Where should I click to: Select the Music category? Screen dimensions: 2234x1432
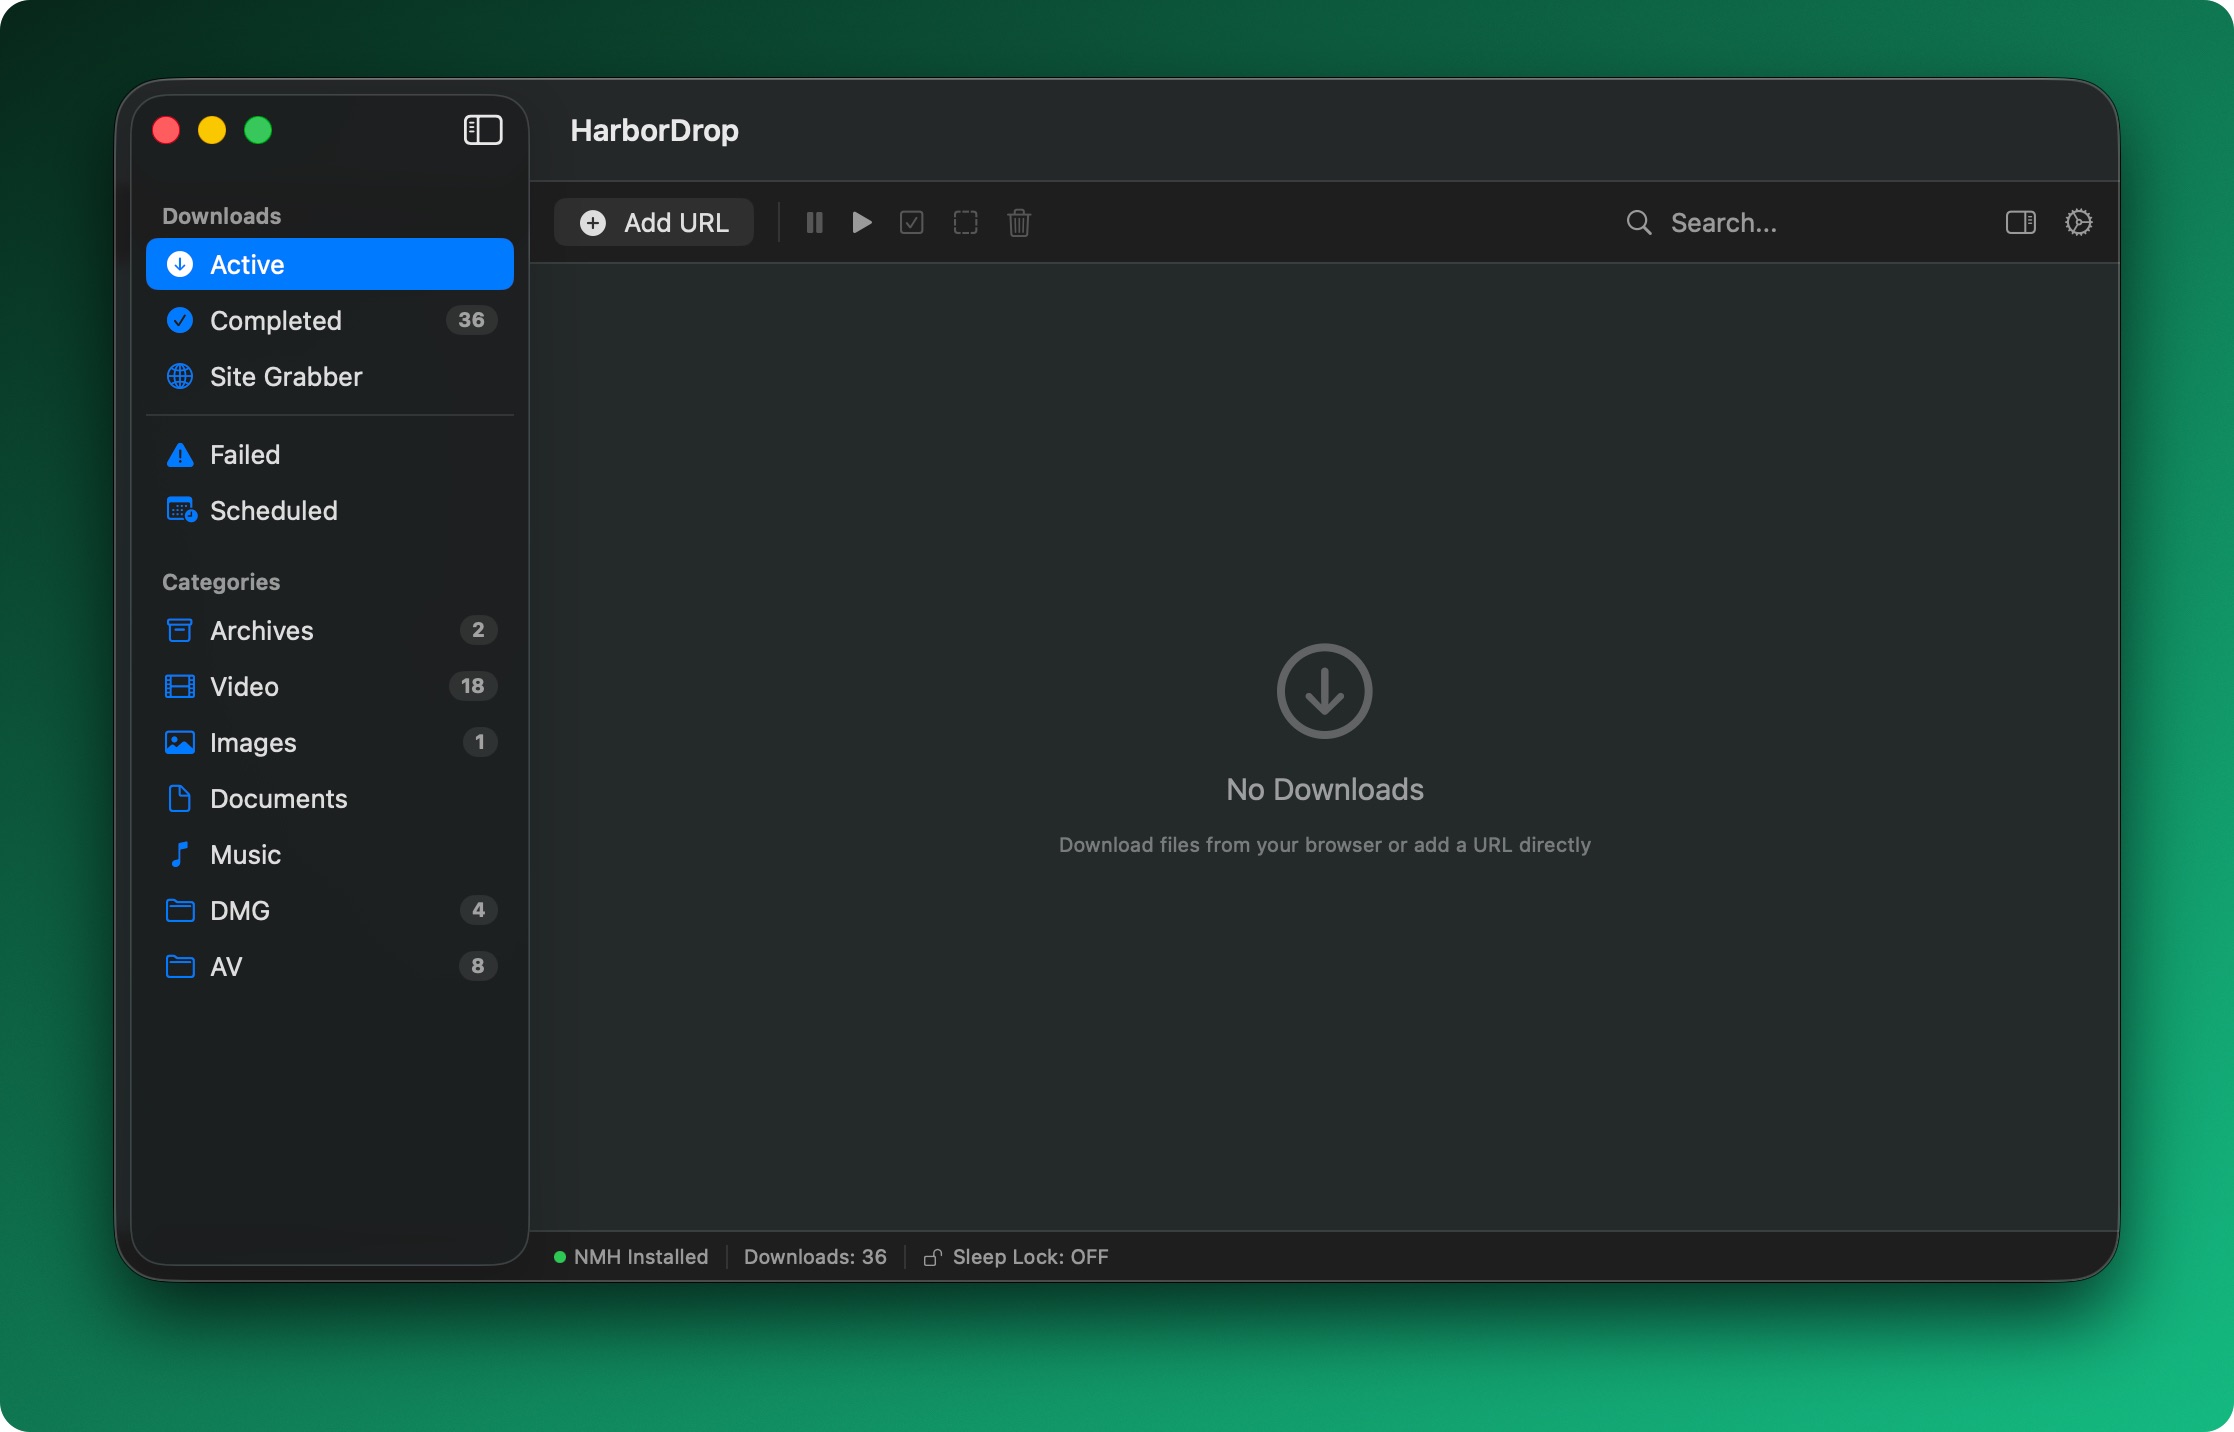[x=330, y=854]
